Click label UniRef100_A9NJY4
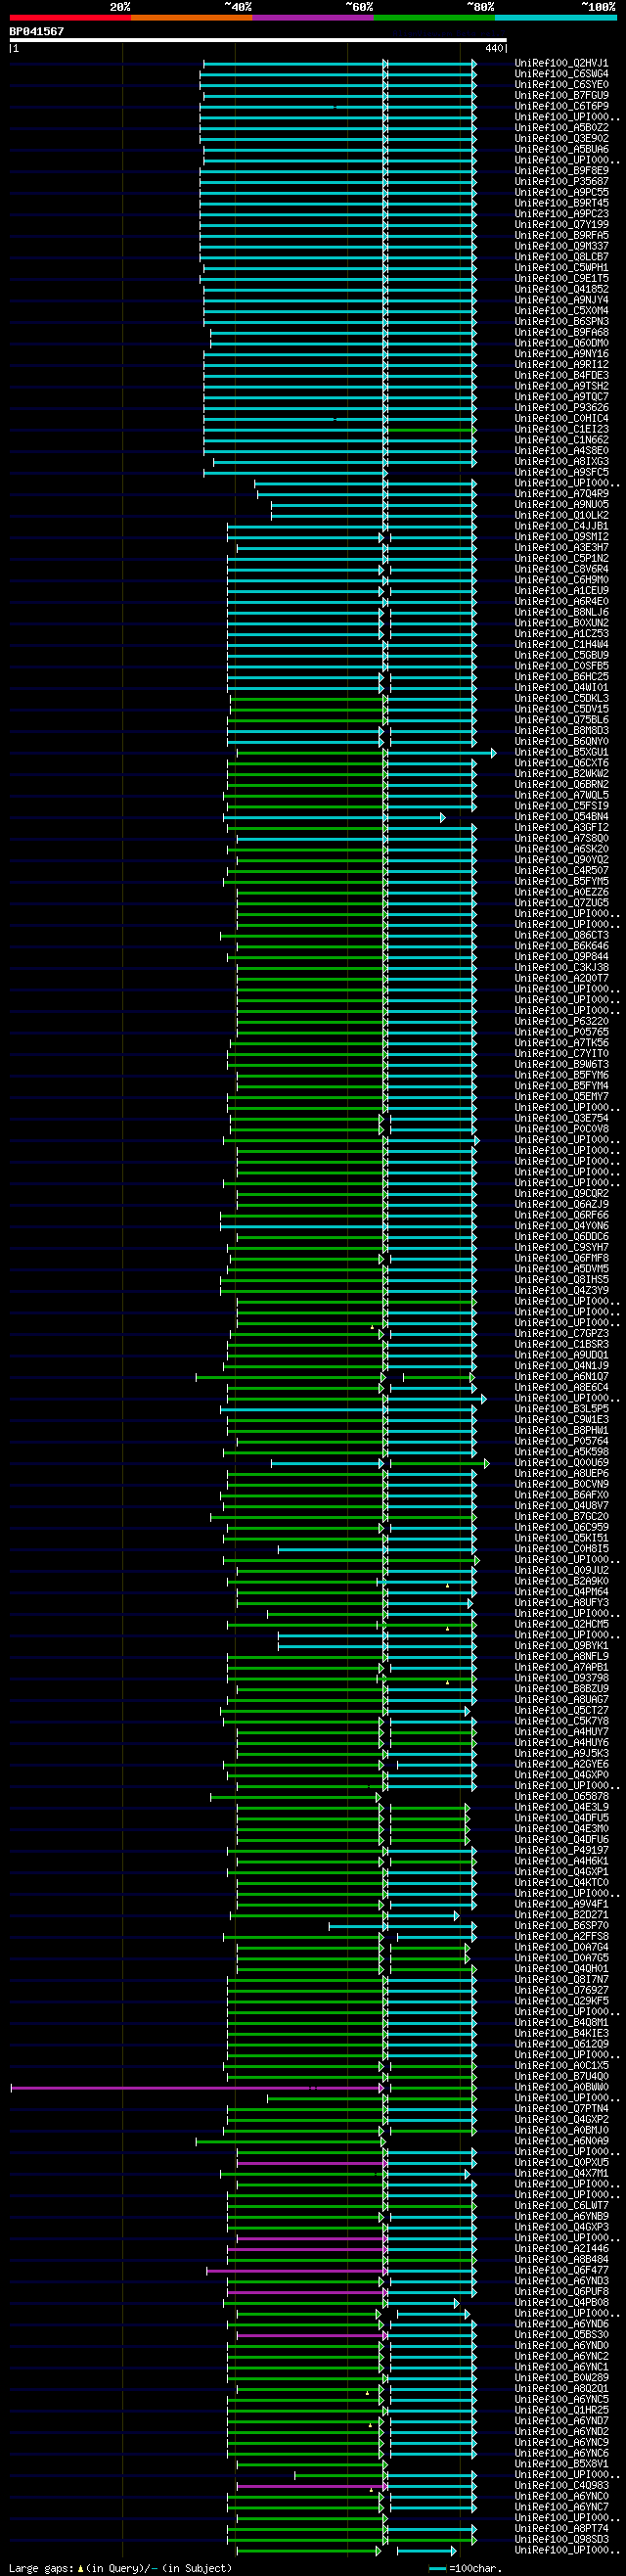This screenshot has height=2576, width=626. [x=561, y=300]
